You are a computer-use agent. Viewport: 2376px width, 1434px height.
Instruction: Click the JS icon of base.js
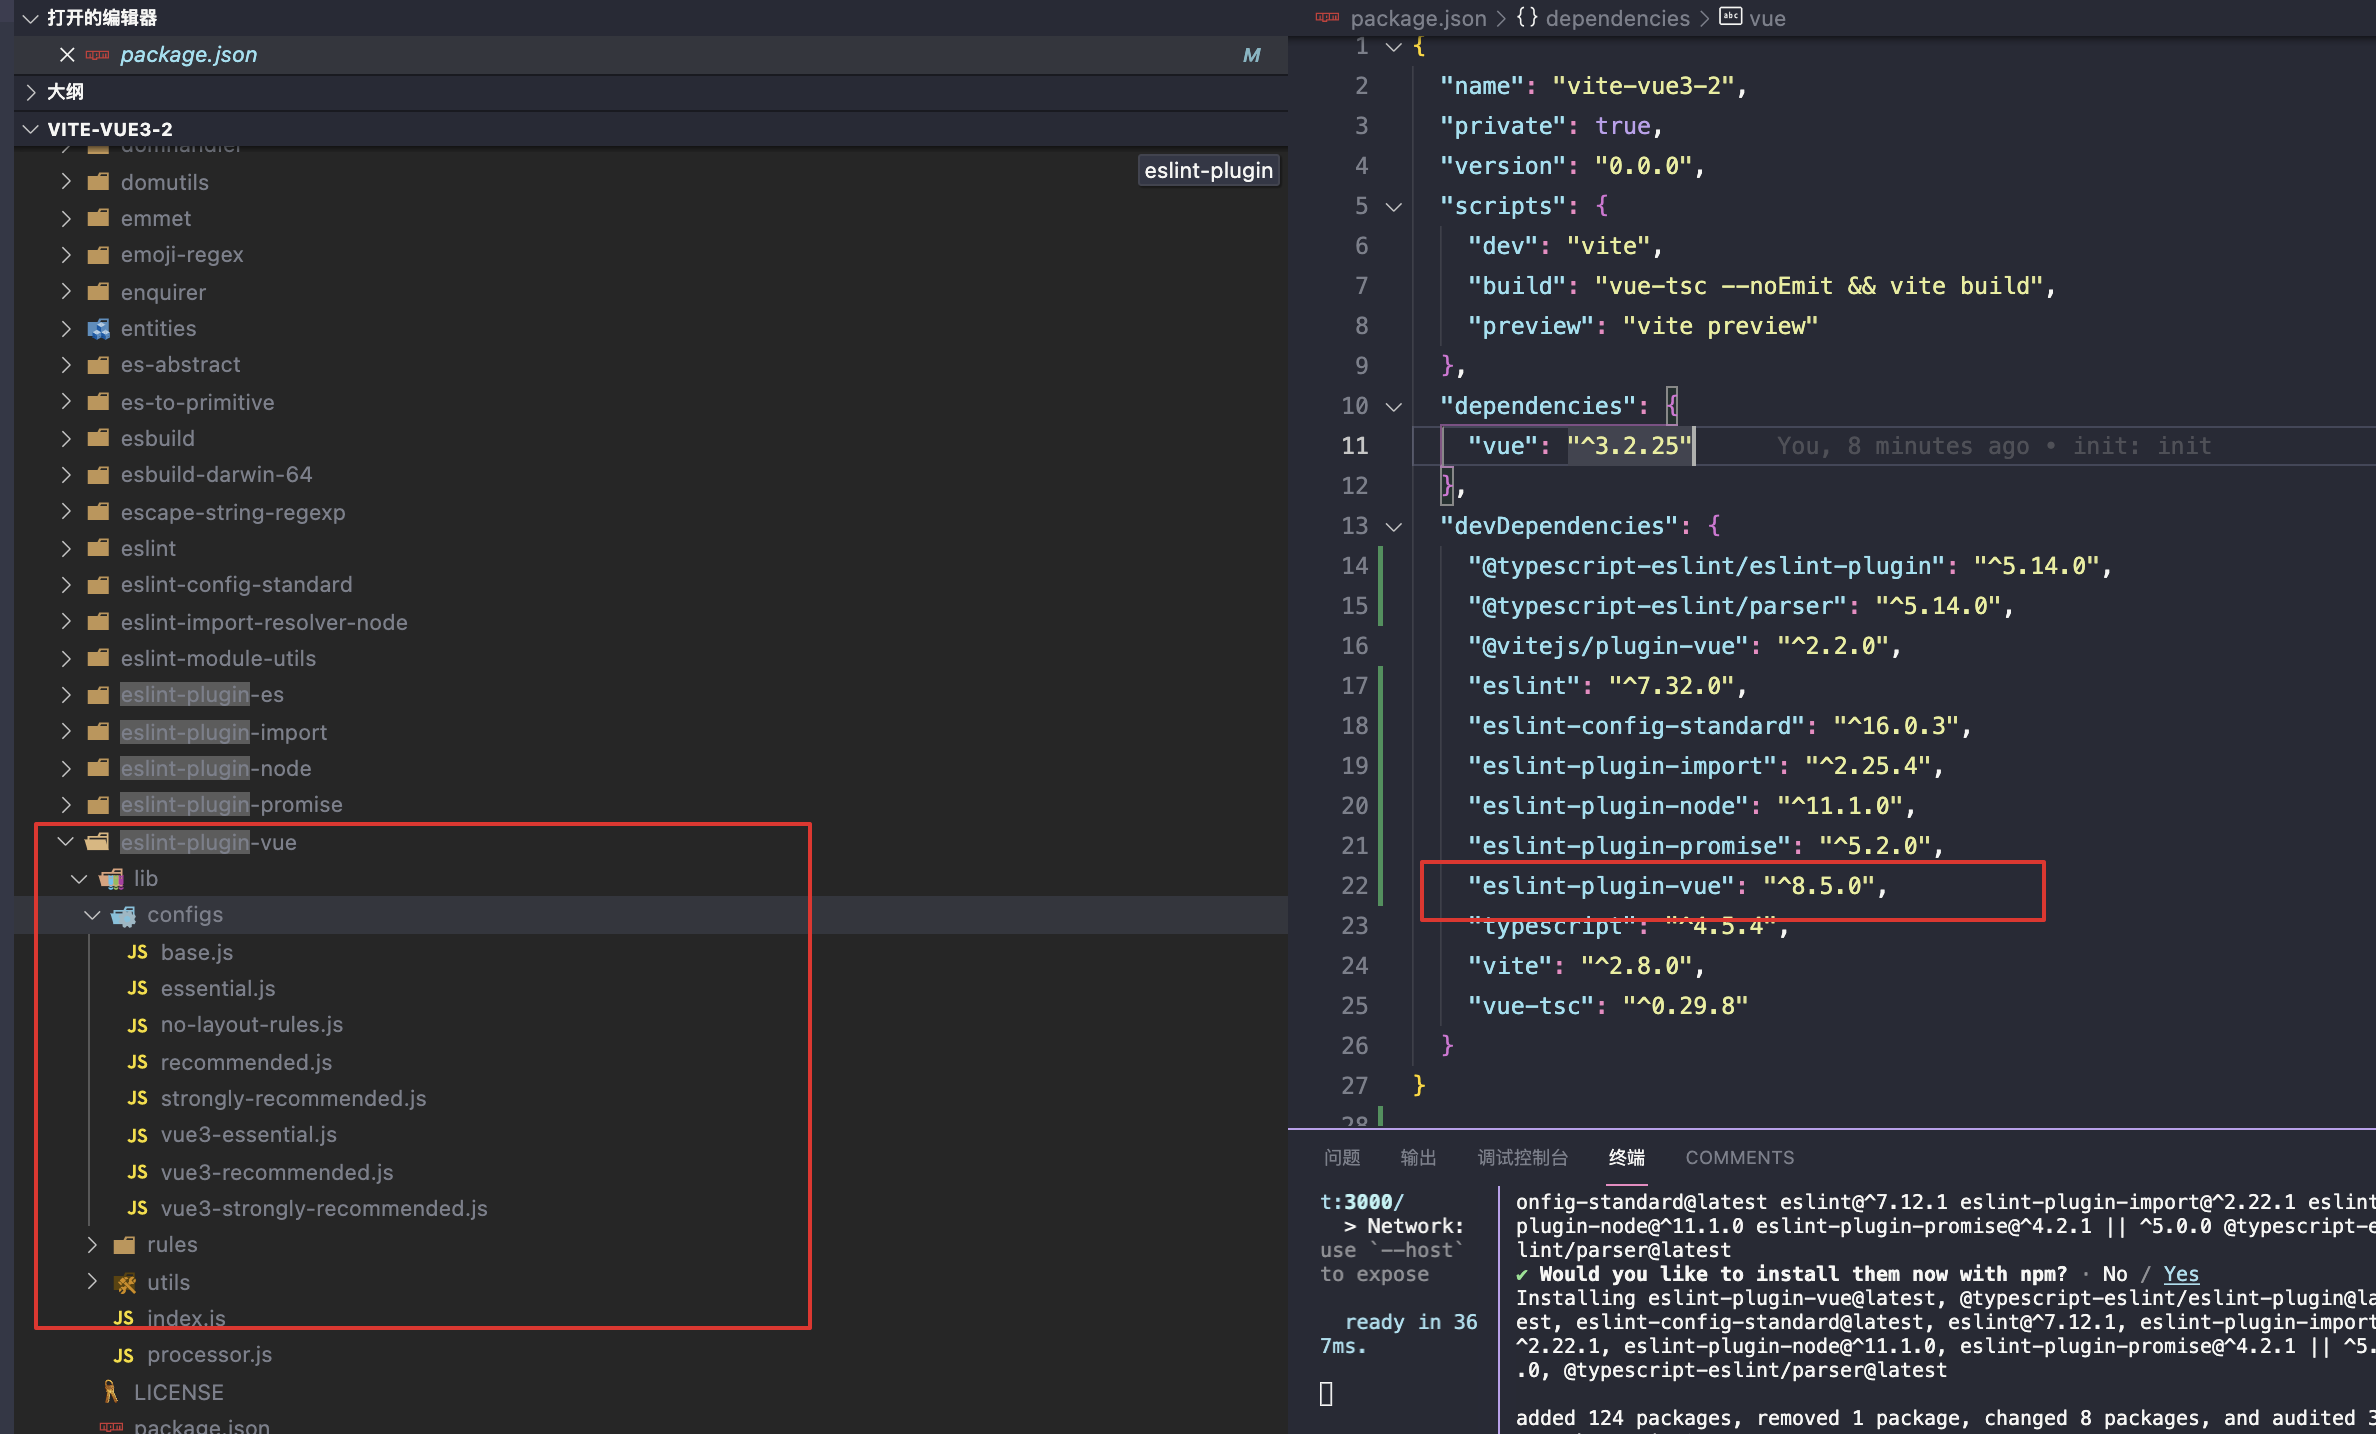[138, 952]
